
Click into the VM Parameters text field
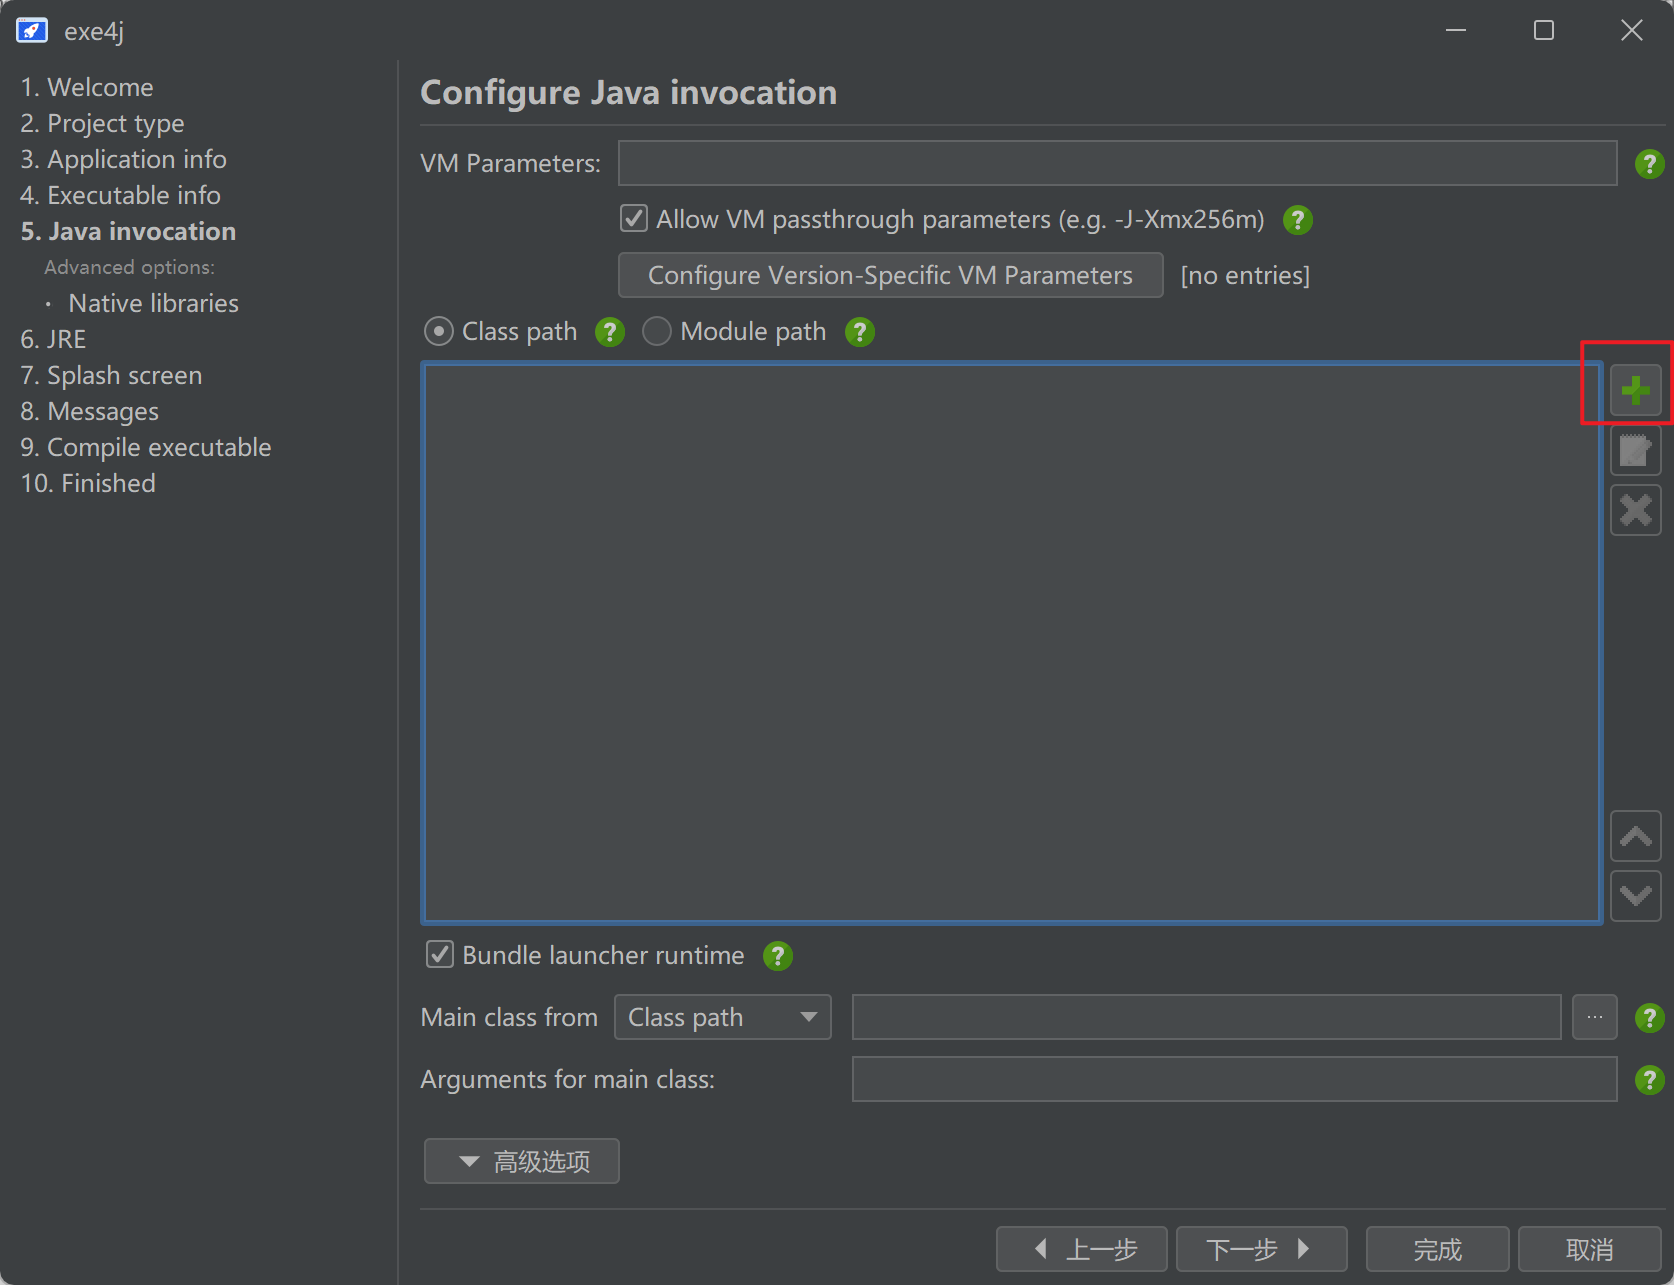[x=1117, y=163]
